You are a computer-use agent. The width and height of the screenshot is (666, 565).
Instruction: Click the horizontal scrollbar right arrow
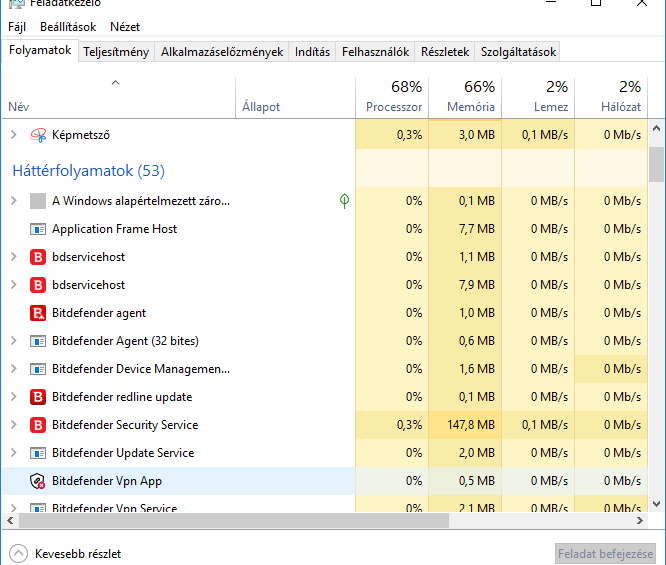point(640,520)
